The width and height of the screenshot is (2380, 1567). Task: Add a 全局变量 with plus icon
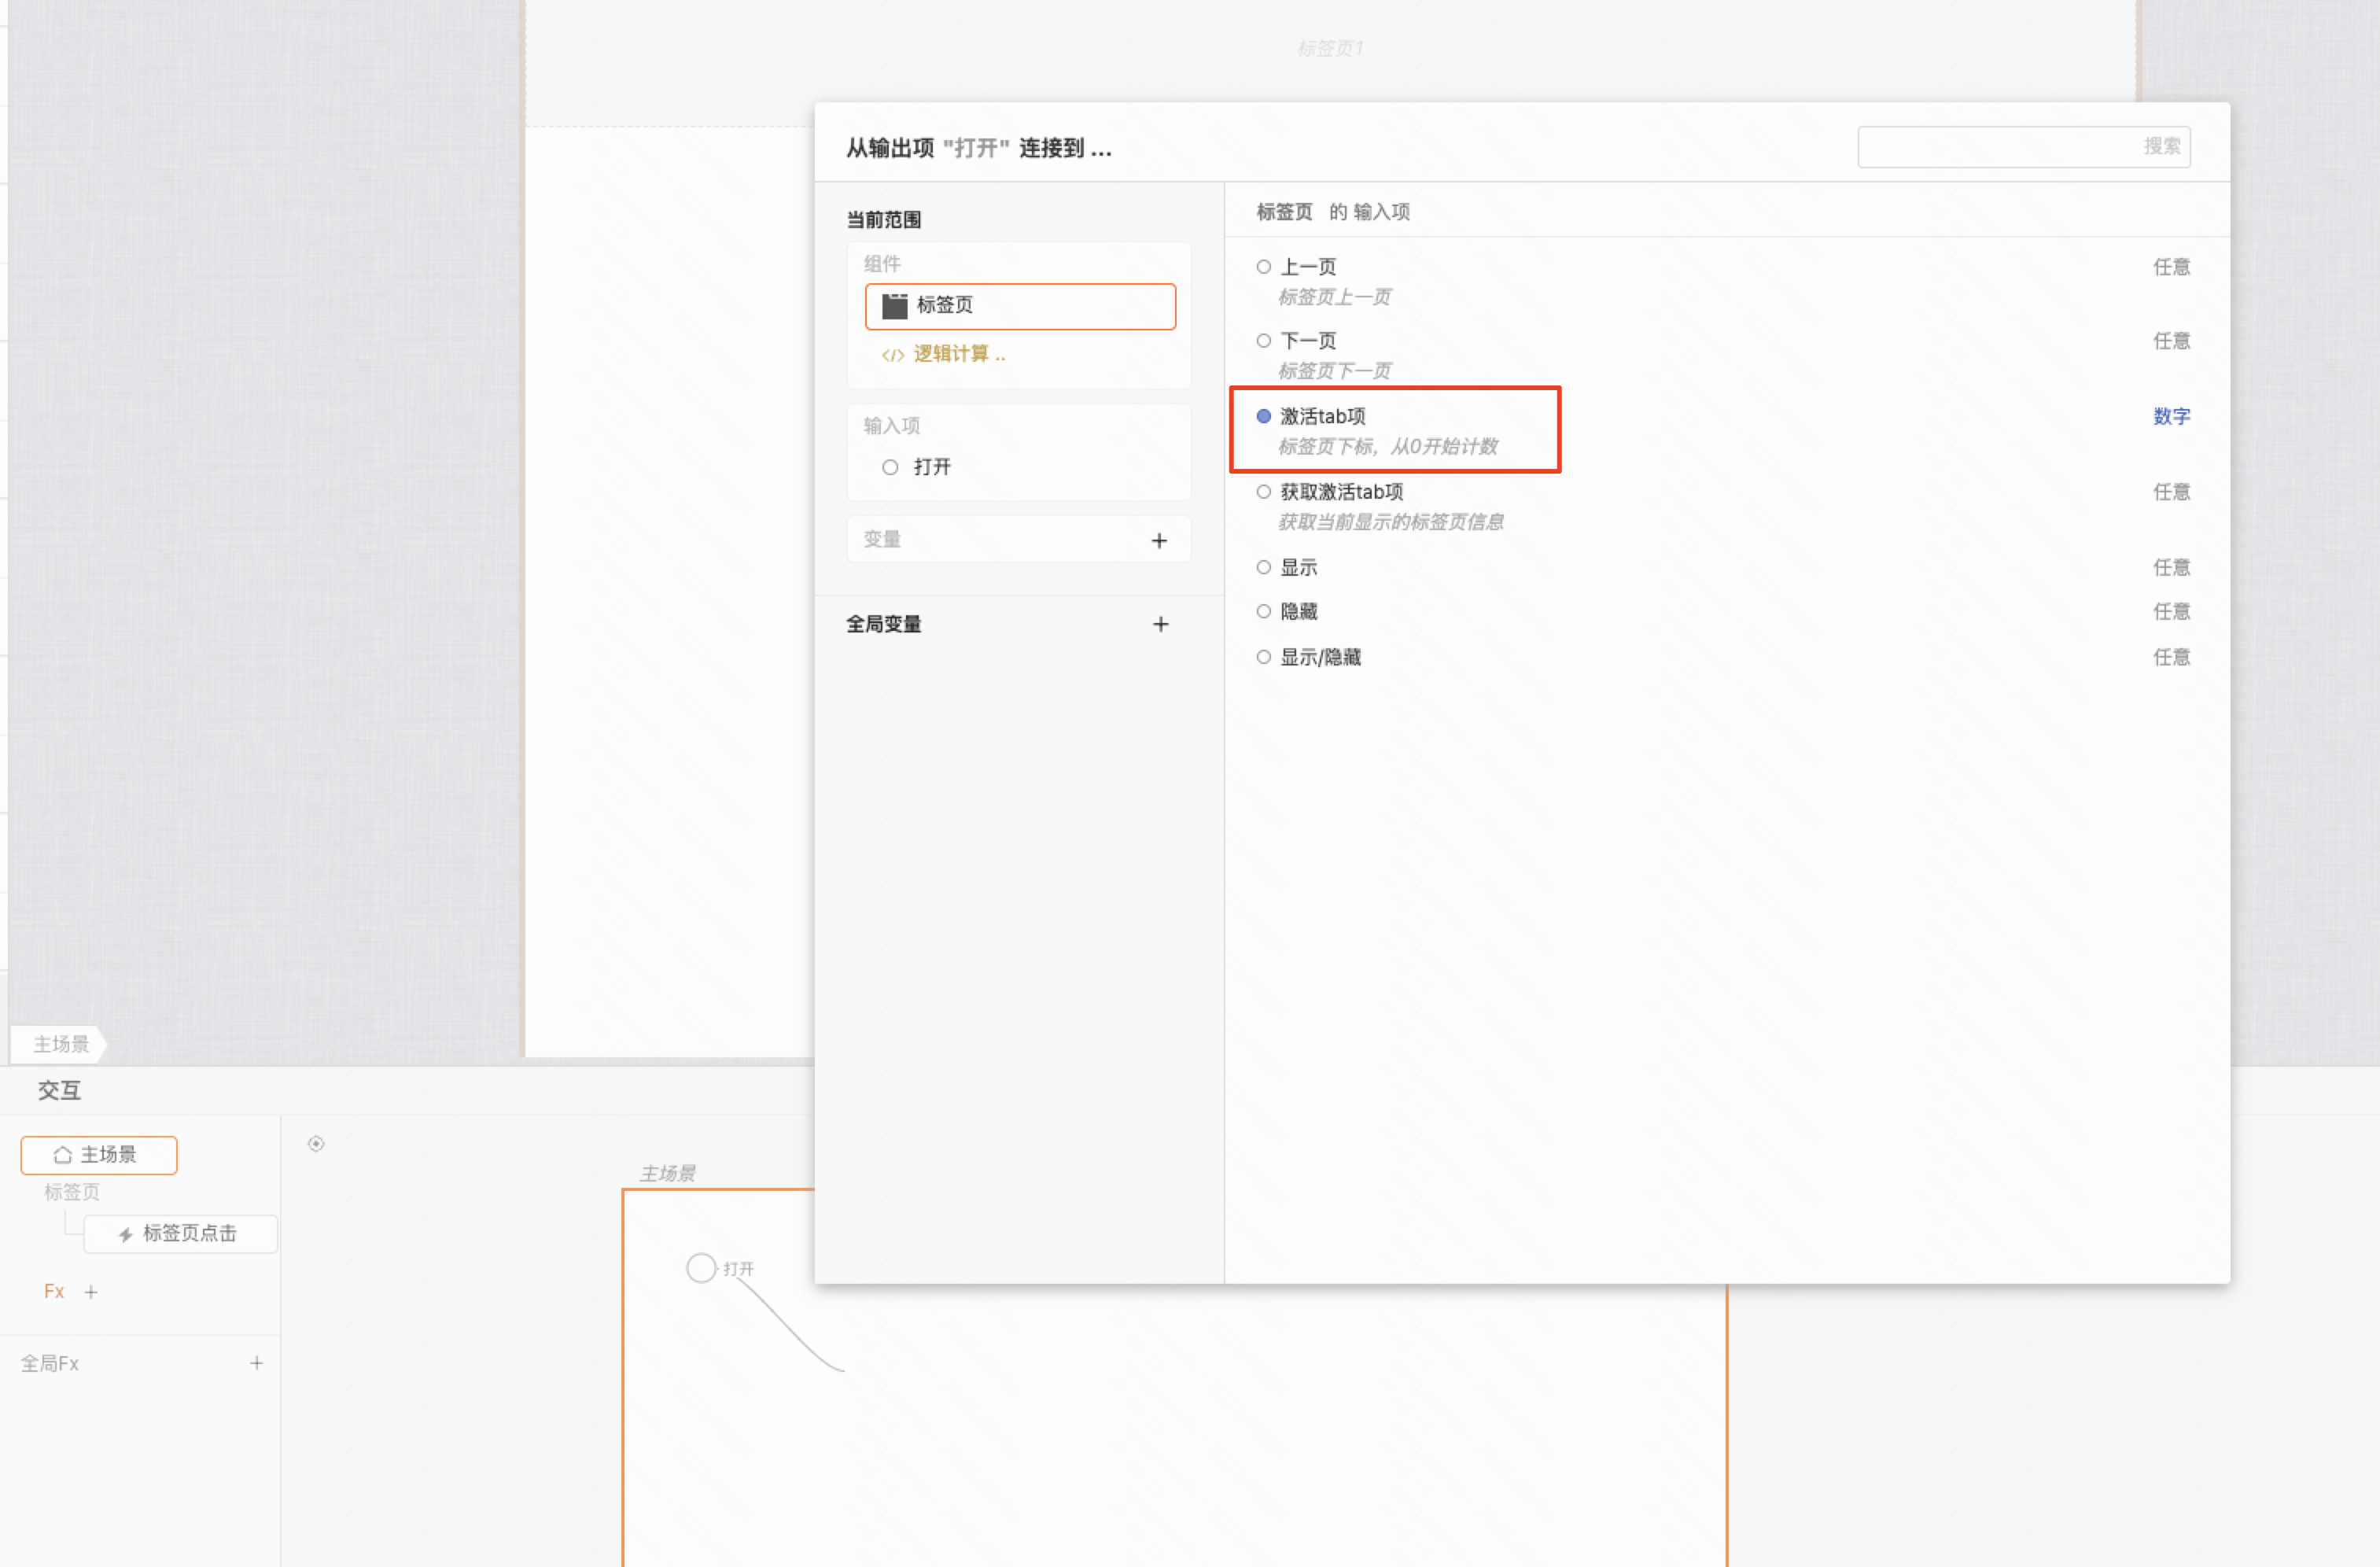[1160, 624]
